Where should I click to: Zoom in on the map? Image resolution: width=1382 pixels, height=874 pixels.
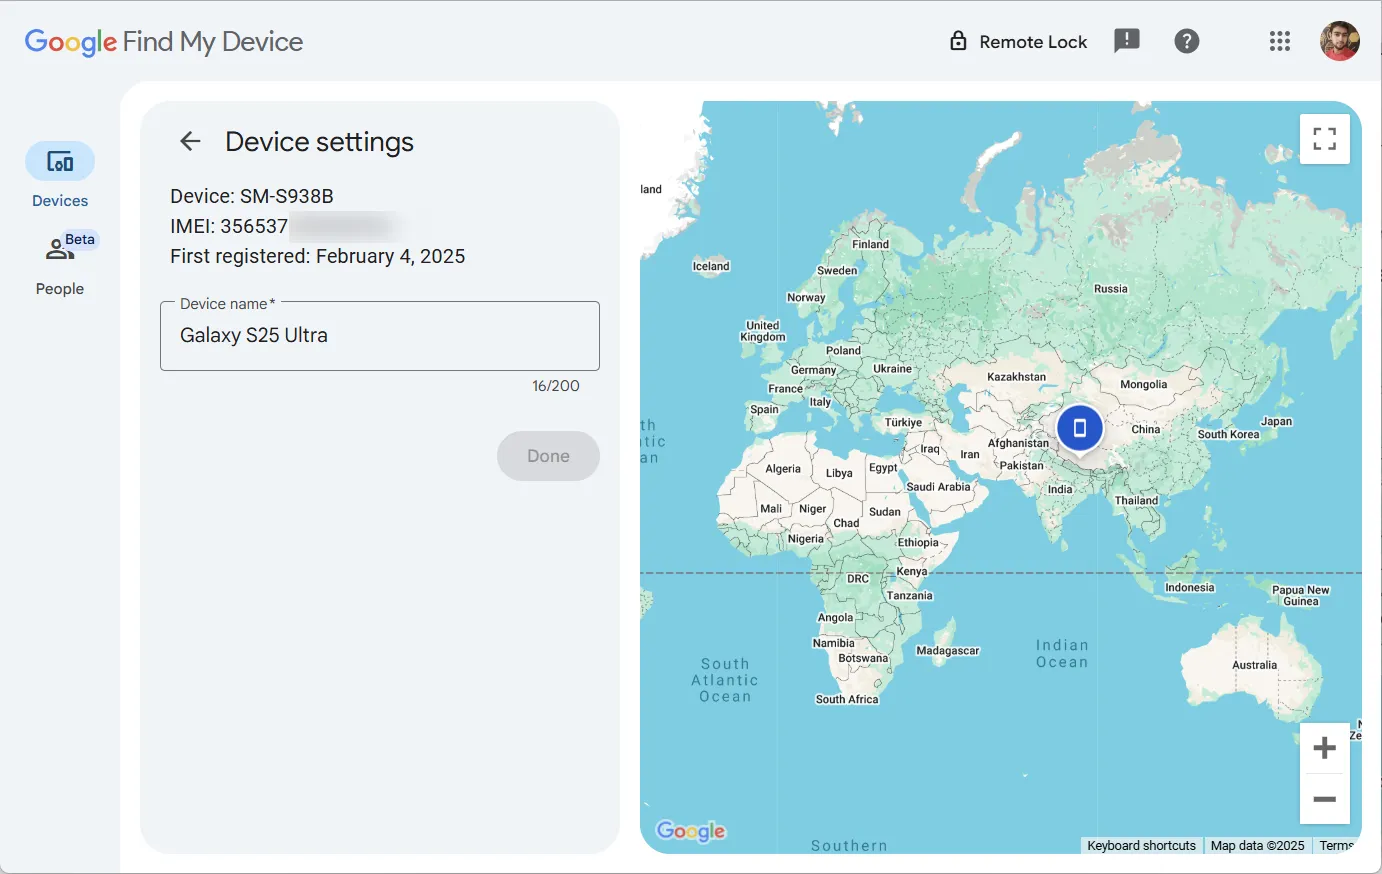(x=1324, y=747)
